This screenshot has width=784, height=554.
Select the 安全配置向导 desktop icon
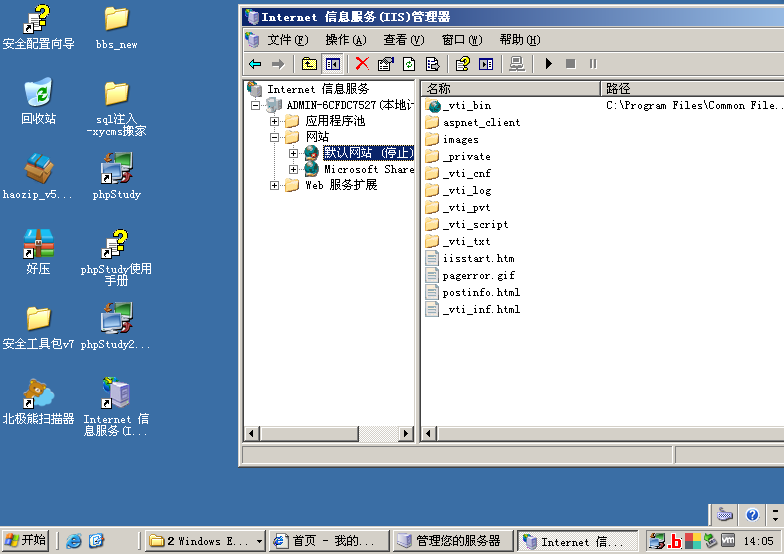38,27
